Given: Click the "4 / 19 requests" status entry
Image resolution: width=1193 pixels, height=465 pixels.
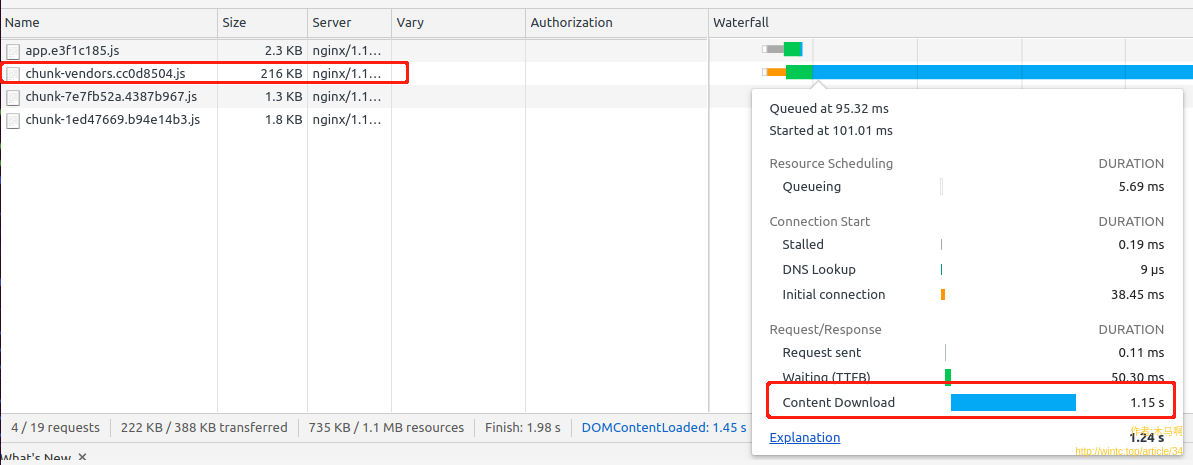Looking at the screenshot, I should [x=56, y=428].
